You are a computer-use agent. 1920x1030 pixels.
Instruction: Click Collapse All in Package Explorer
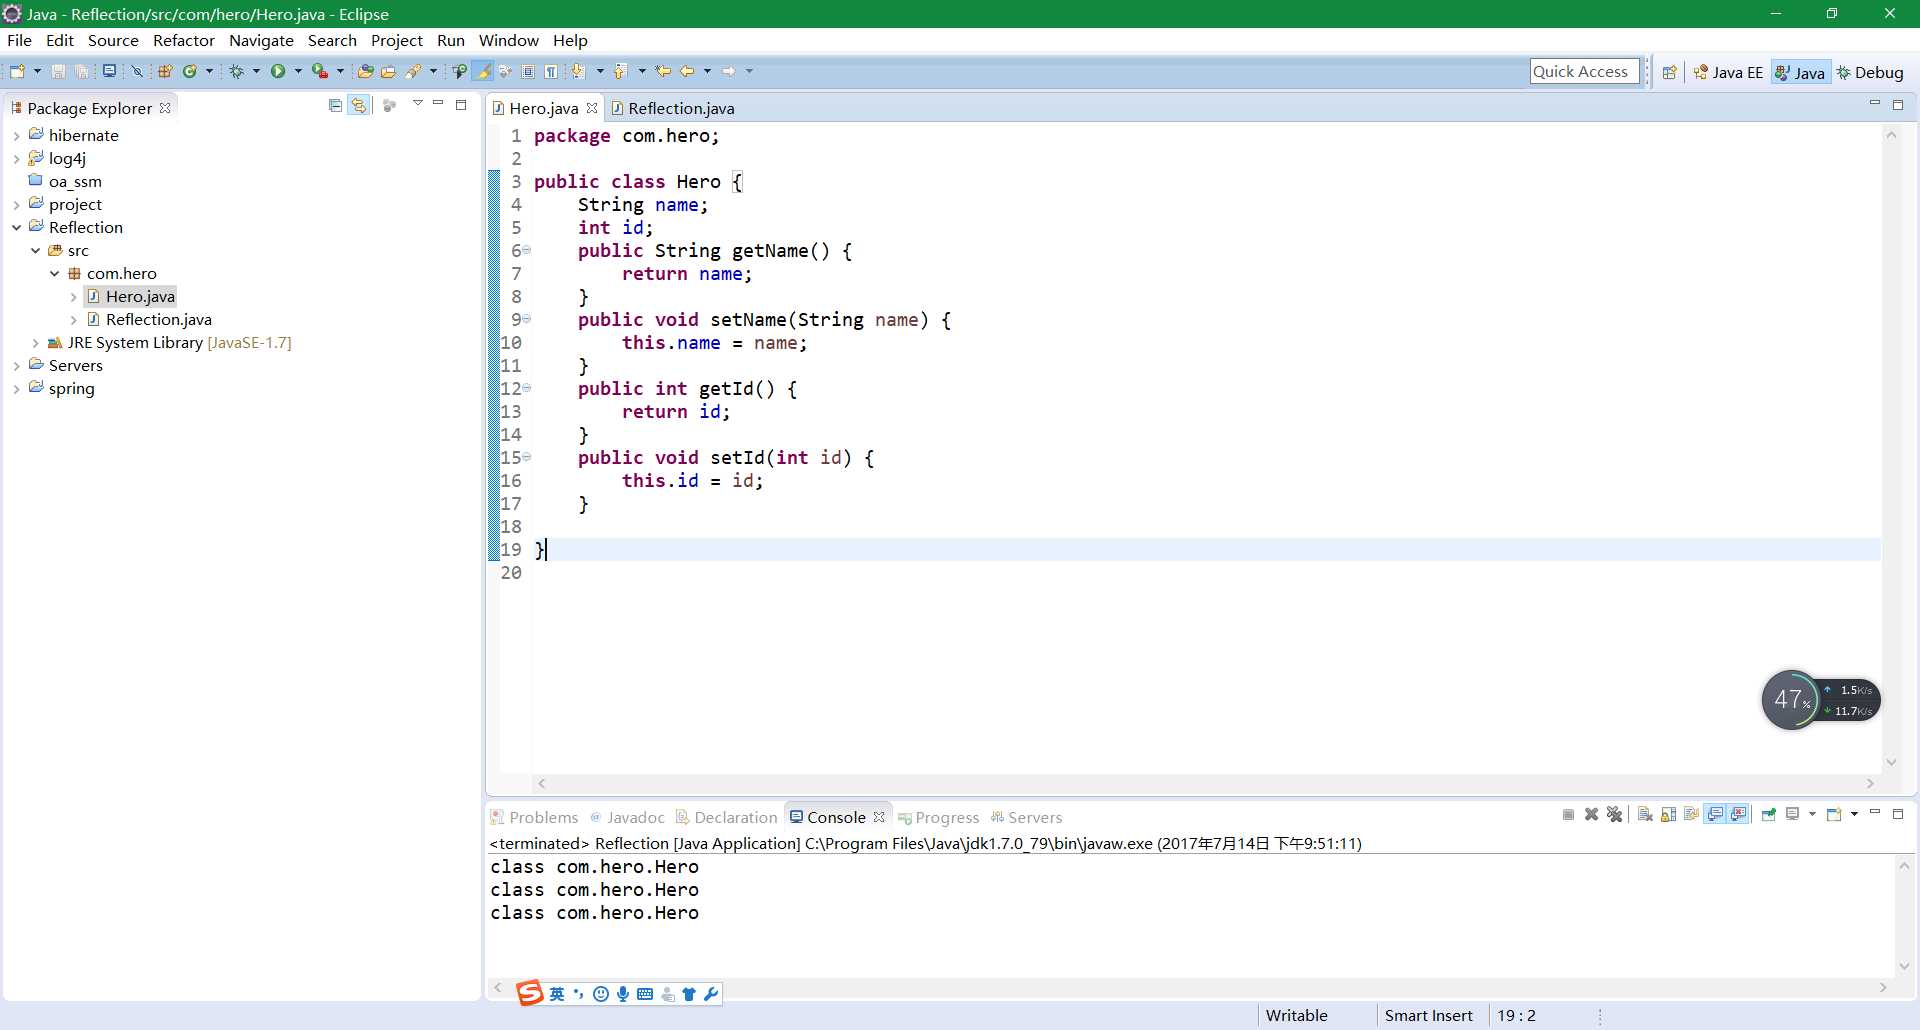335,105
